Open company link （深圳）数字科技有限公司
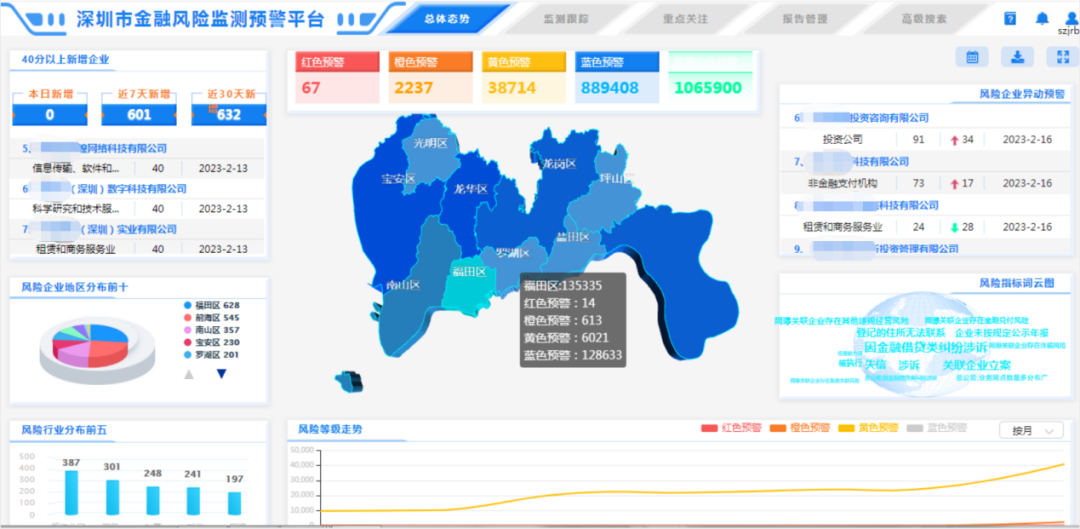This screenshot has height=529, width=1080. coord(104,188)
